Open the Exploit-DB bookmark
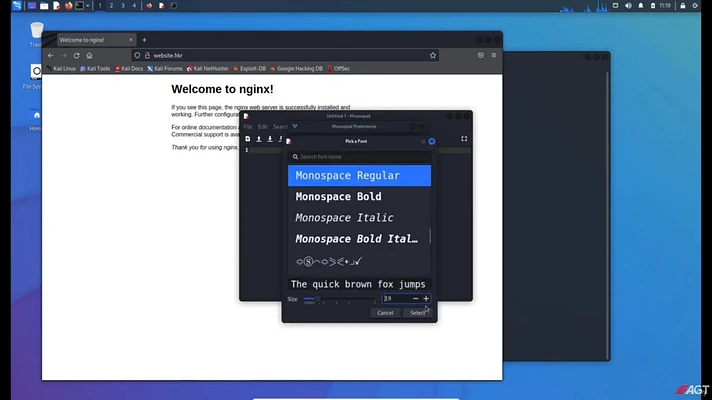The width and height of the screenshot is (712, 400). tap(249, 69)
